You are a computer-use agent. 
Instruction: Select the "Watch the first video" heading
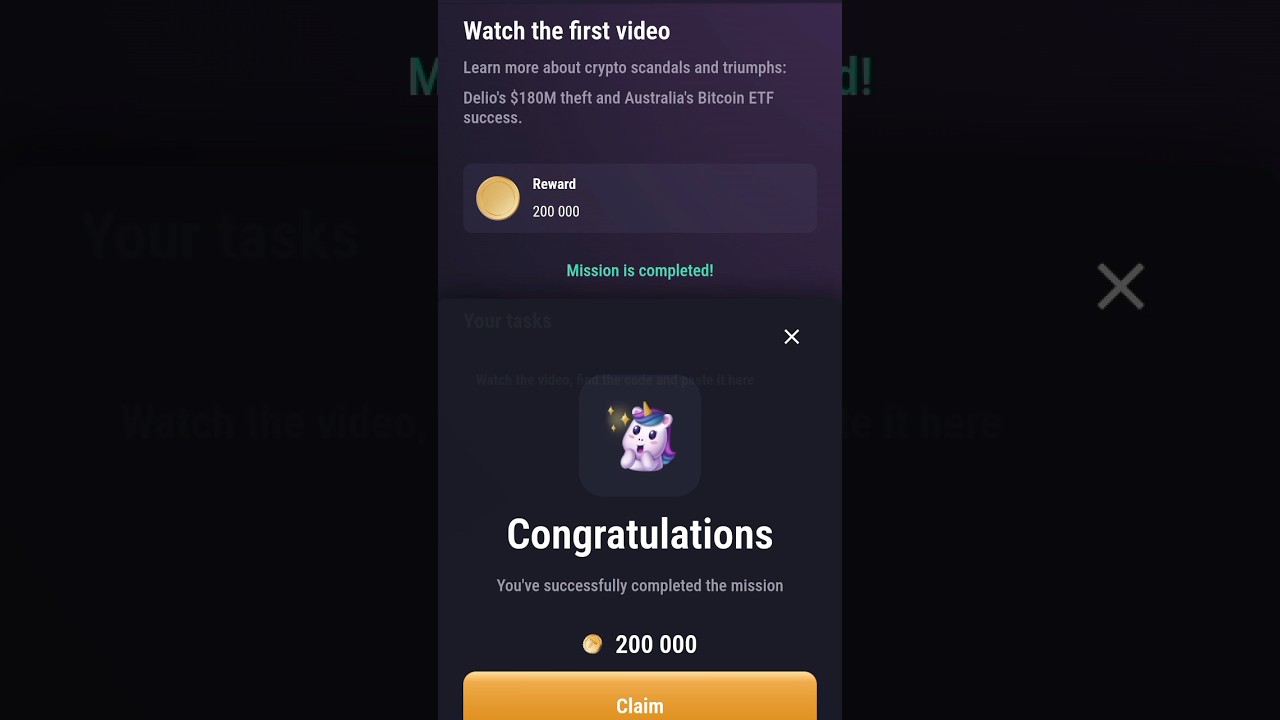pyautogui.click(x=566, y=31)
